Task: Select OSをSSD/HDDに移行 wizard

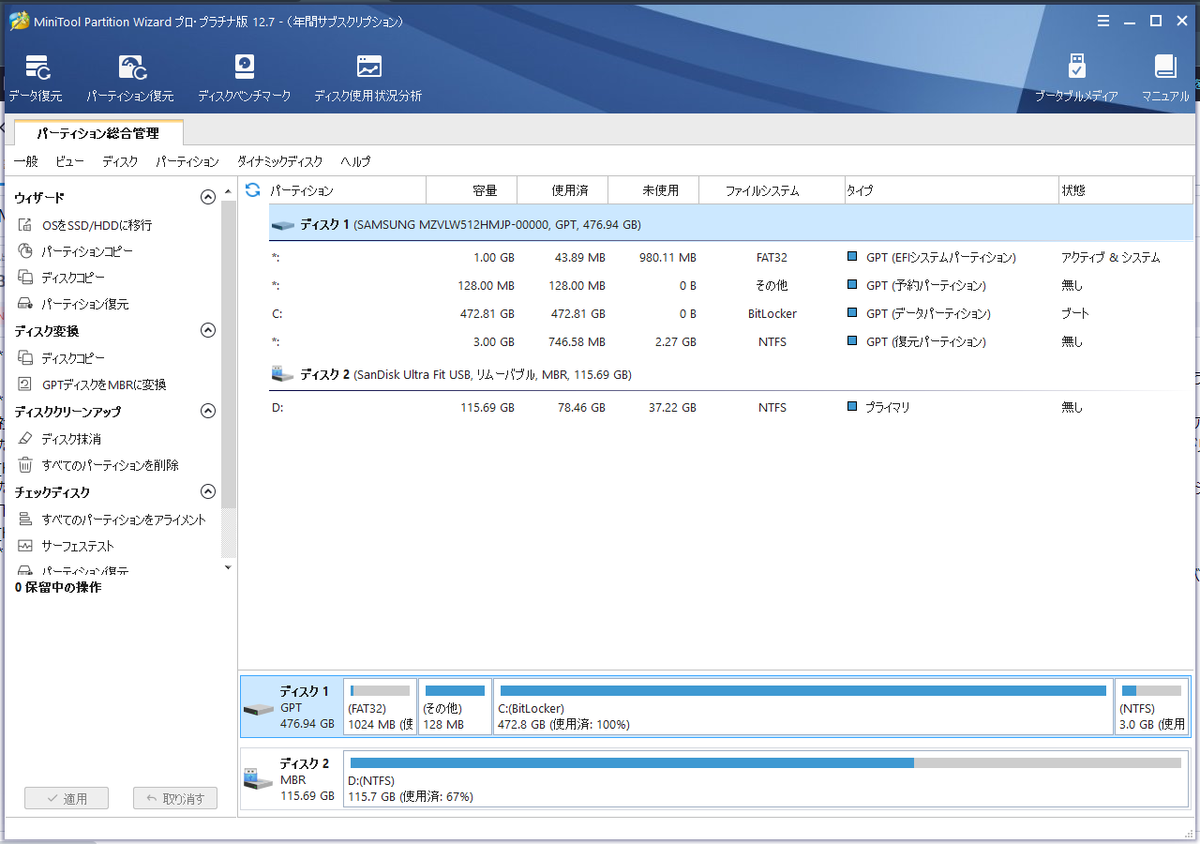Action: [x=97, y=226]
